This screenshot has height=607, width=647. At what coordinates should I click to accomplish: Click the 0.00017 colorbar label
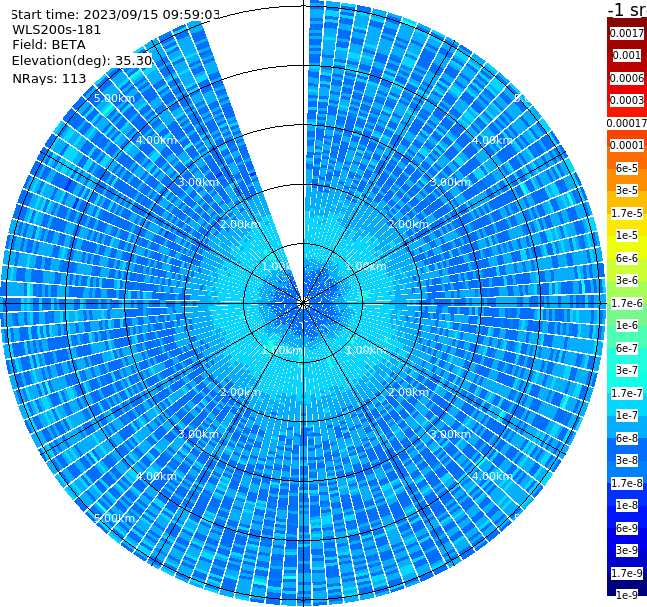pyautogui.click(x=627, y=123)
